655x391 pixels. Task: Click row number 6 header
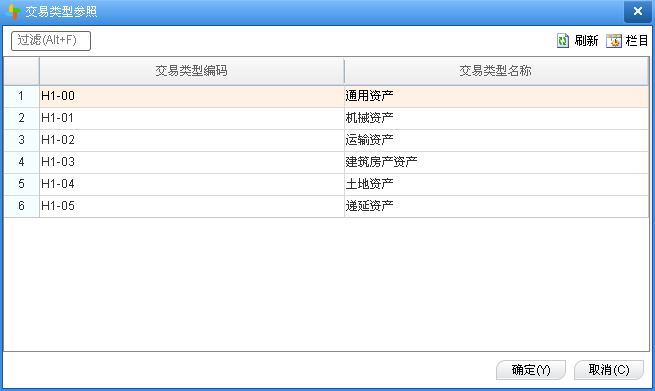(x=21, y=206)
